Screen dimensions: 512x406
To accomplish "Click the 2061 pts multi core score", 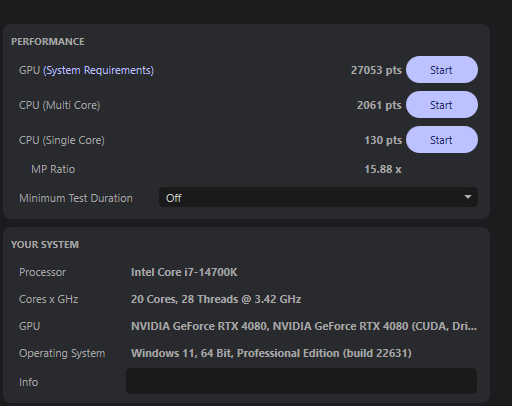I will pos(379,105).
